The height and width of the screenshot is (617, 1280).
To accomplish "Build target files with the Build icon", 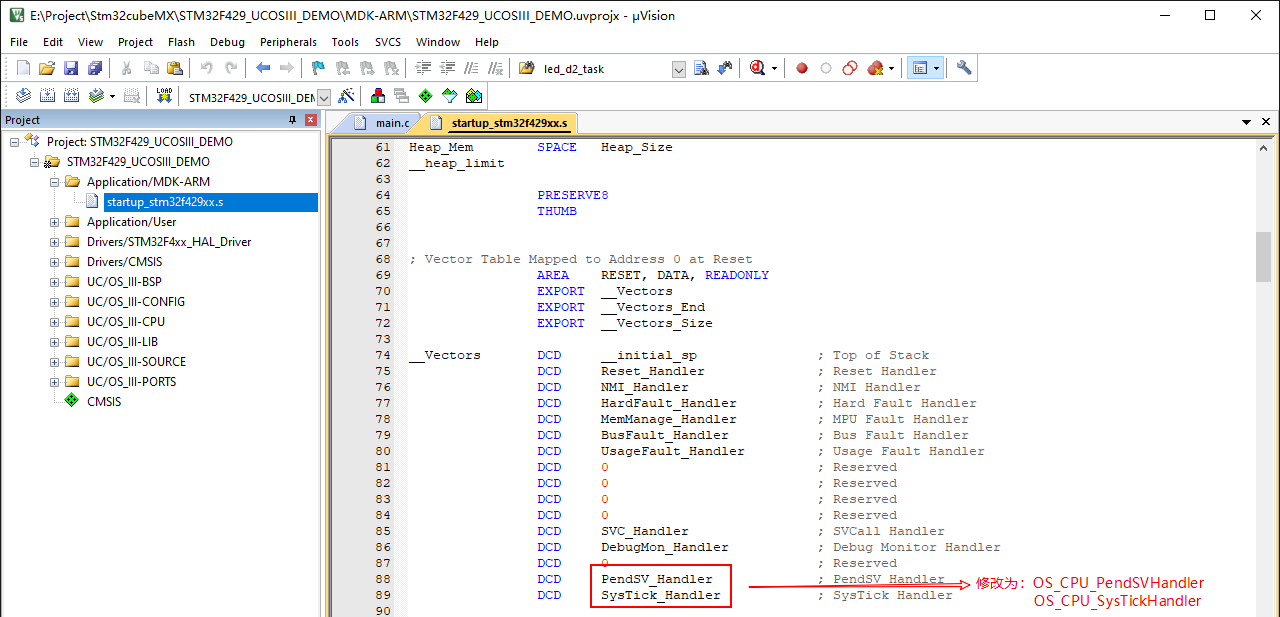I will (47, 96).
